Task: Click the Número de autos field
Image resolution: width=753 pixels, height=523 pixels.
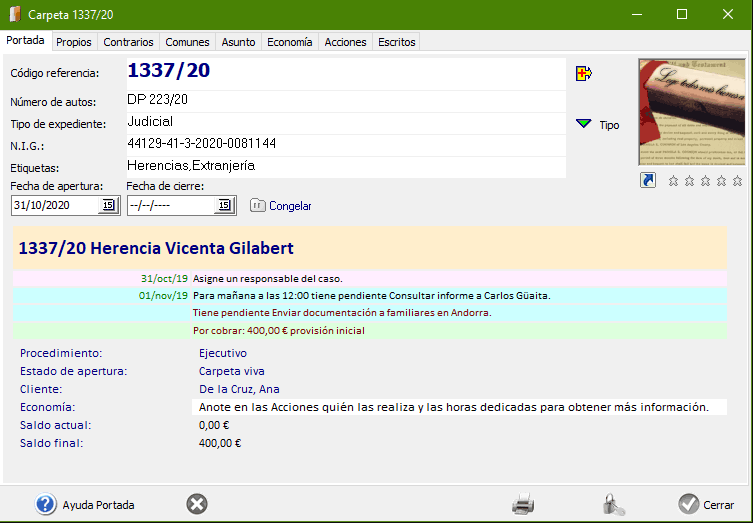Action: (x=345, y=100)
